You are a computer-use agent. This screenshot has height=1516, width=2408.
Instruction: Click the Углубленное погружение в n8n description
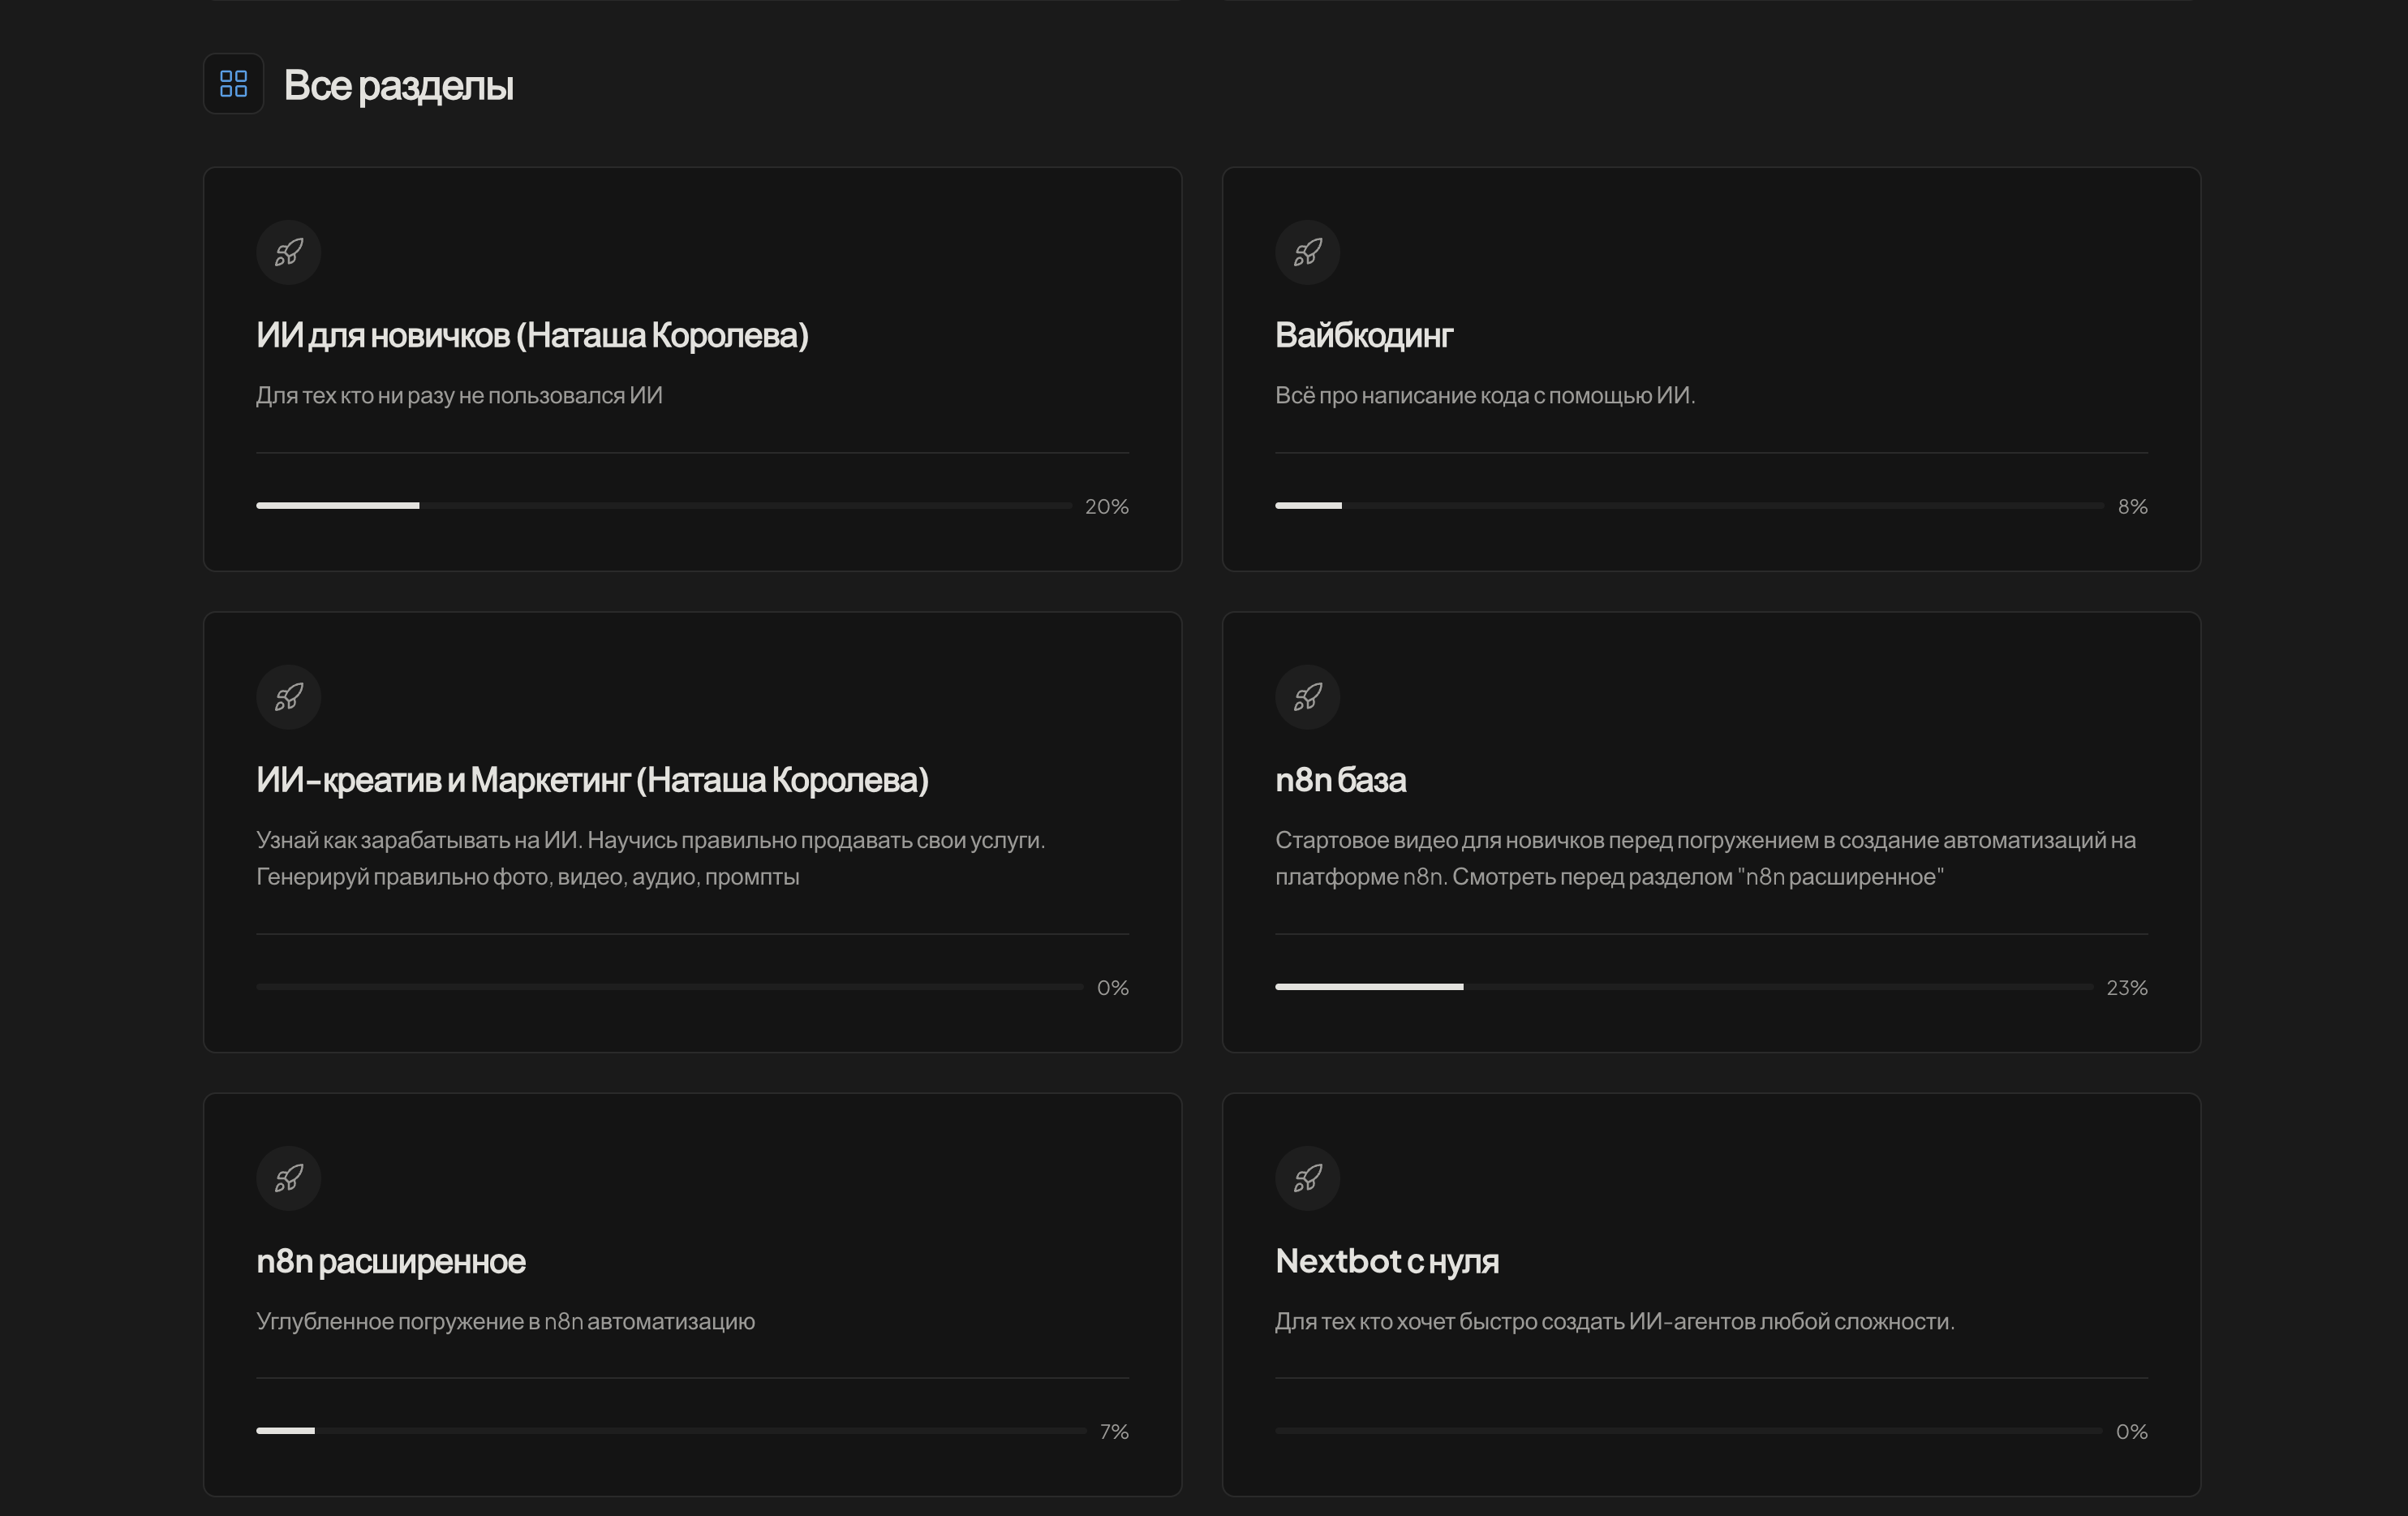[505, 1321]
